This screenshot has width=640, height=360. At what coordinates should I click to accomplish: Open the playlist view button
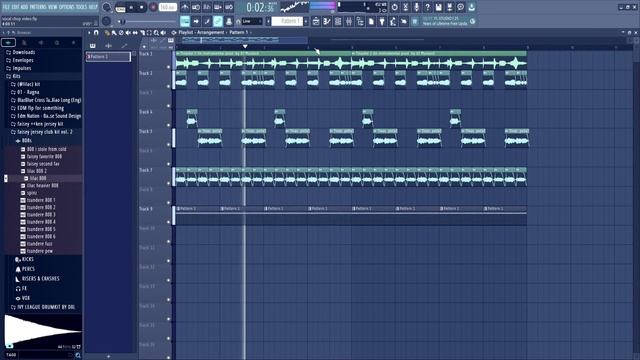[x=316, y=21]
